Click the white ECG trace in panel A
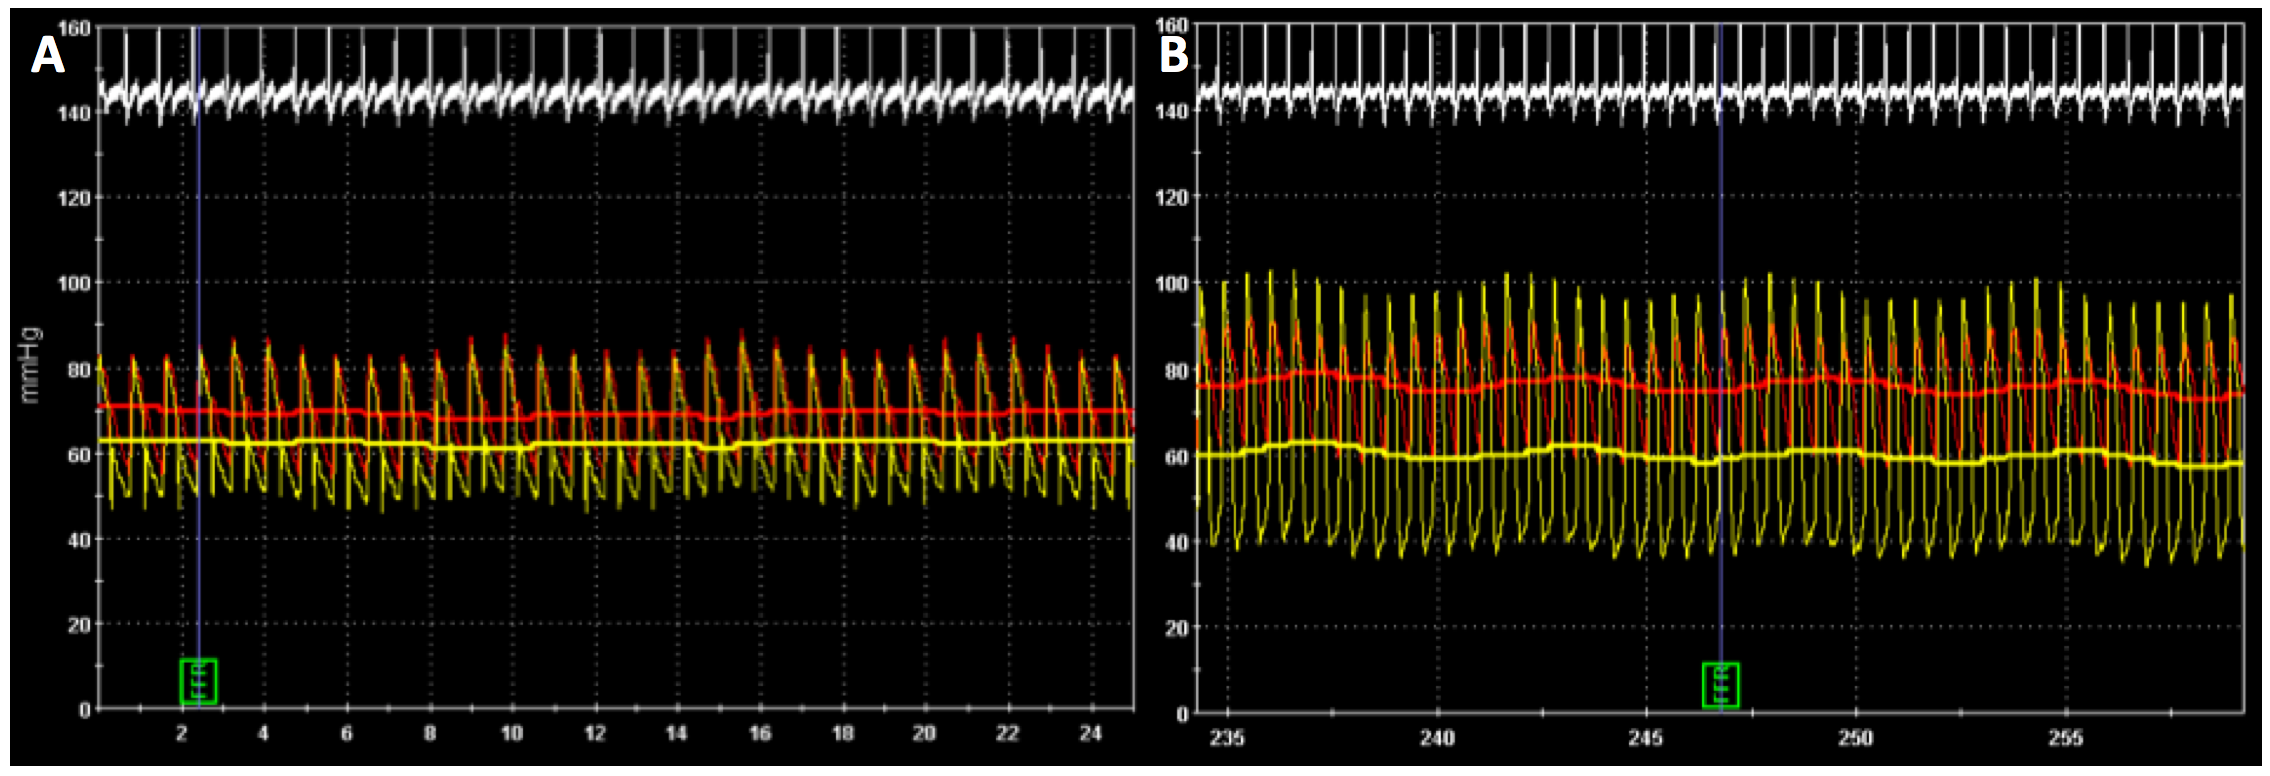Viewport: 2270px width, 776px height. point(600,97)
